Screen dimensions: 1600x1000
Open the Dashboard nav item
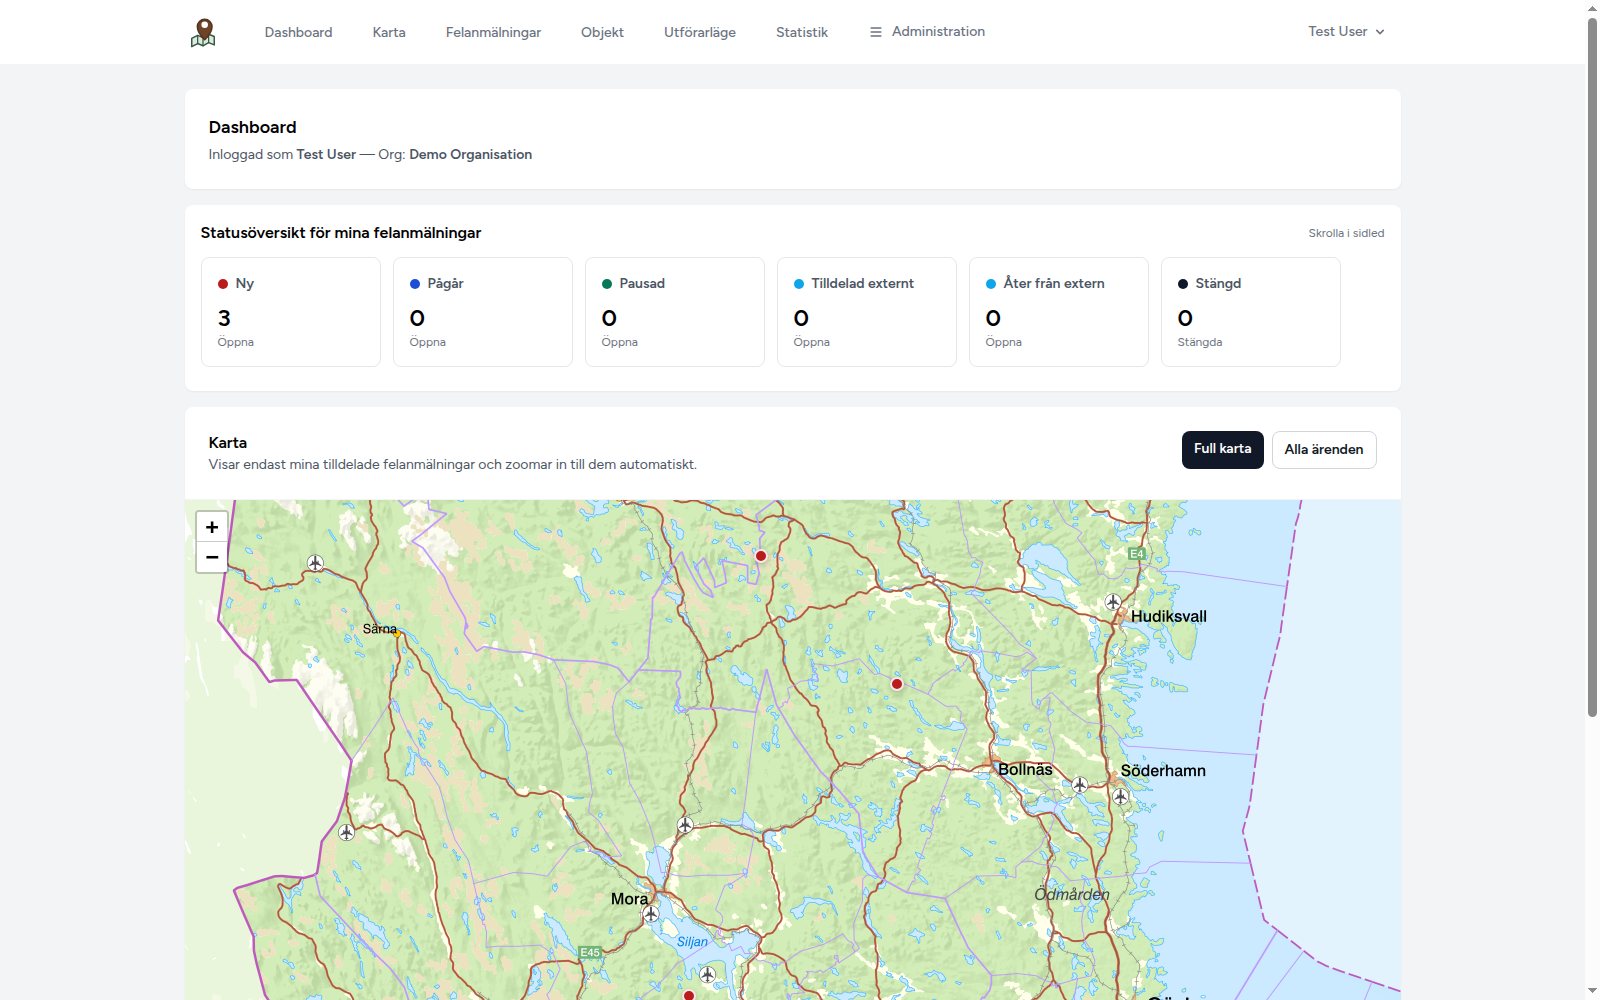(298, 32)
